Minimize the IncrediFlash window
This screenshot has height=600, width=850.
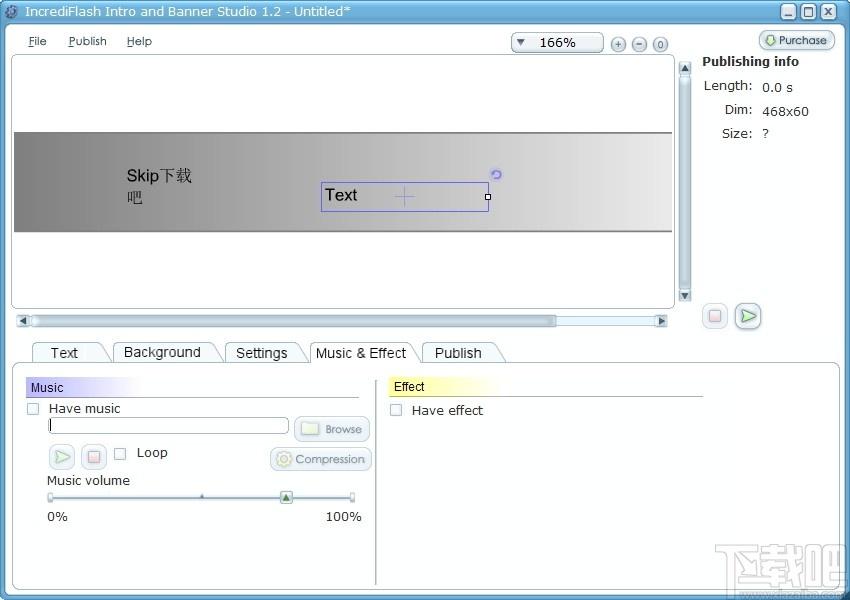(x=789, y=11)
